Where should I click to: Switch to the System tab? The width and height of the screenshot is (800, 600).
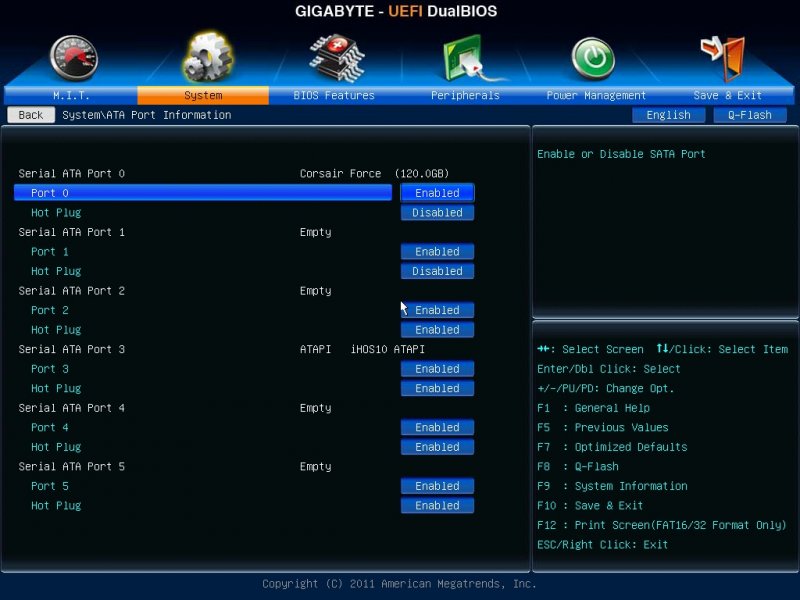click(203, 95)
